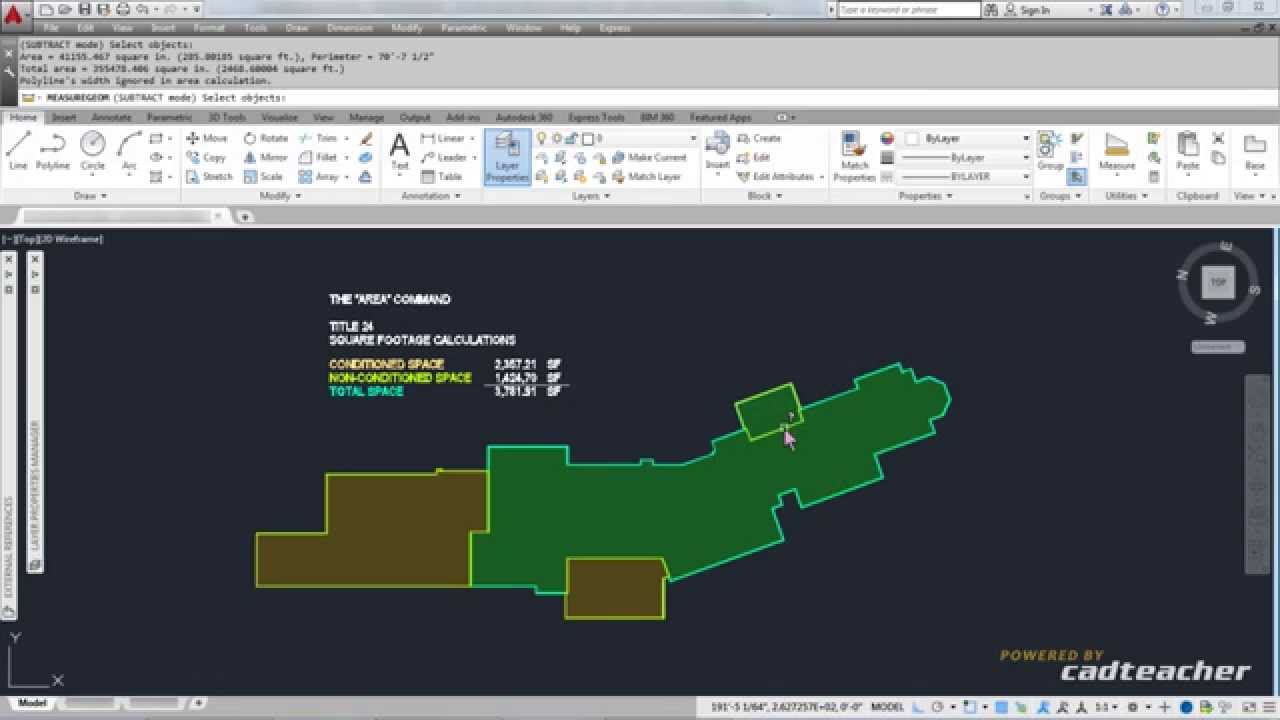Screen dimensions: 1280x720
Task: Activate the Mirror command
Action: (x=265, y=157)
